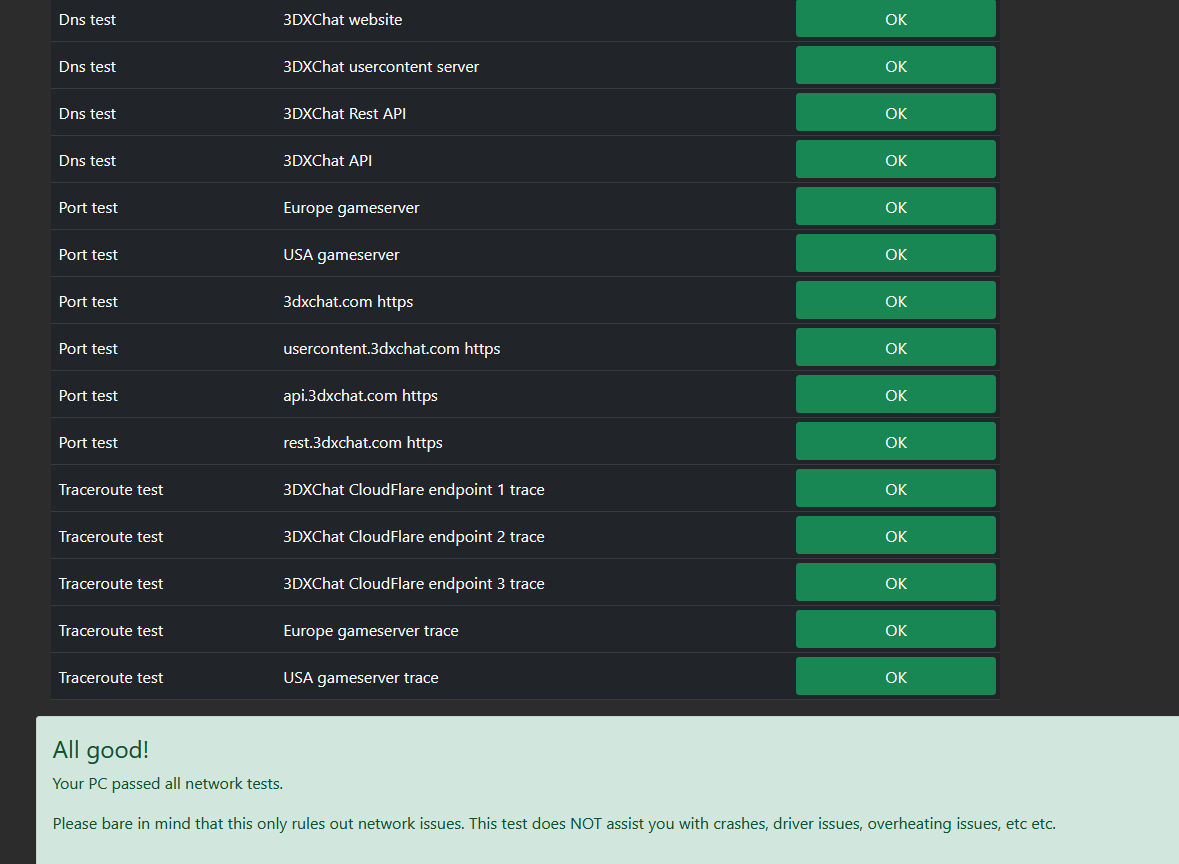Click OK status for 3DXChat website
The image size is (1179, 864).
[896, 19]
